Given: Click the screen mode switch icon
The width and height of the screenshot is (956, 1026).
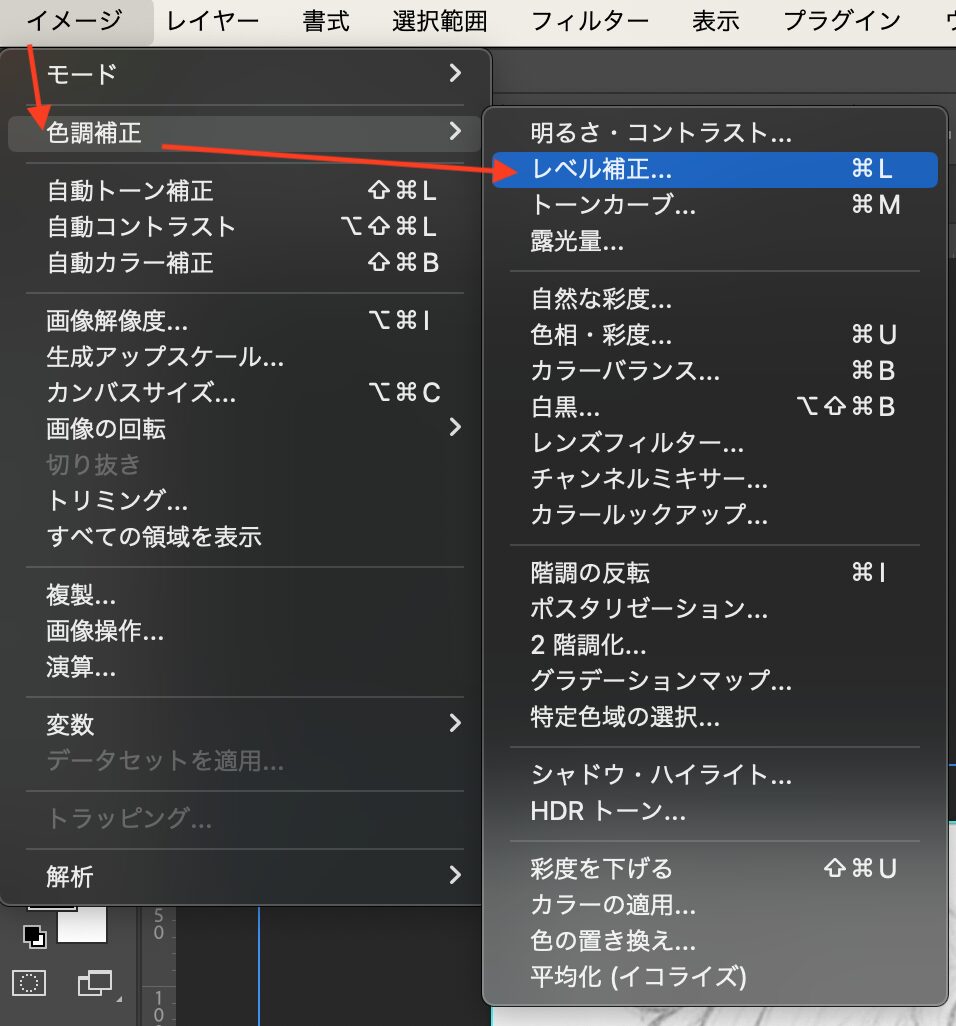Looking at the screenshot, I should [96, 983].
